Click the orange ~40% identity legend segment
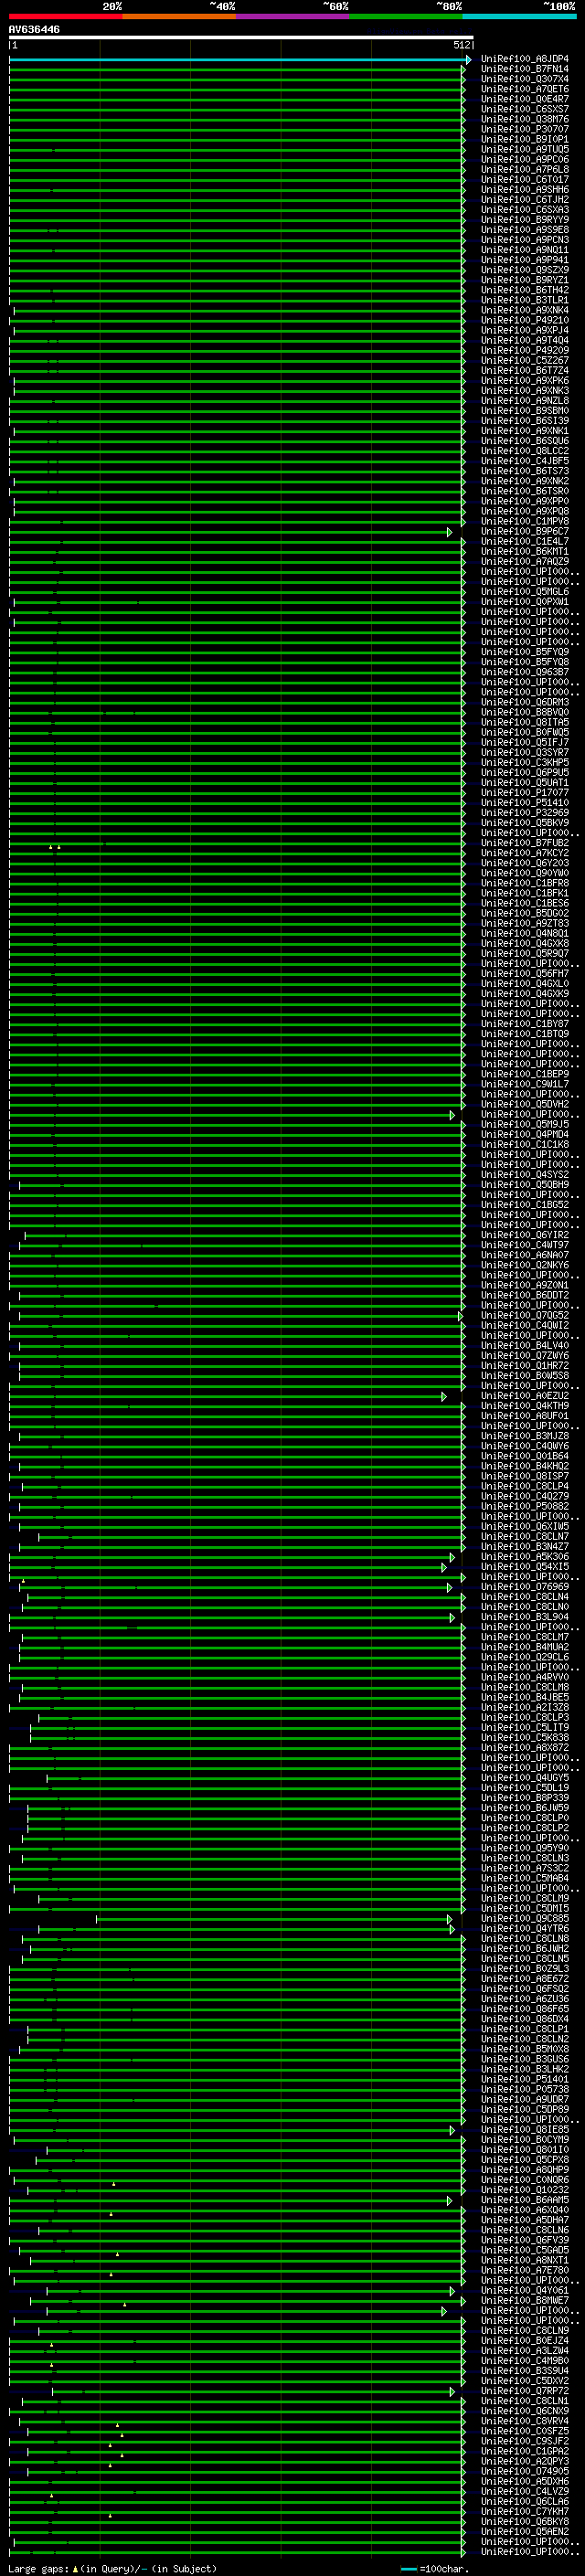This screenshot has width=585, height=2576. 179,16
